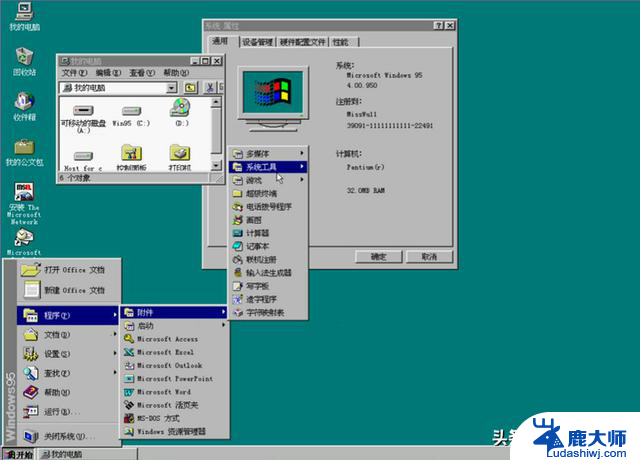The image size is (640, 460).
Task: Expand the 游戏 Games submenu
Action: (268, 180)
